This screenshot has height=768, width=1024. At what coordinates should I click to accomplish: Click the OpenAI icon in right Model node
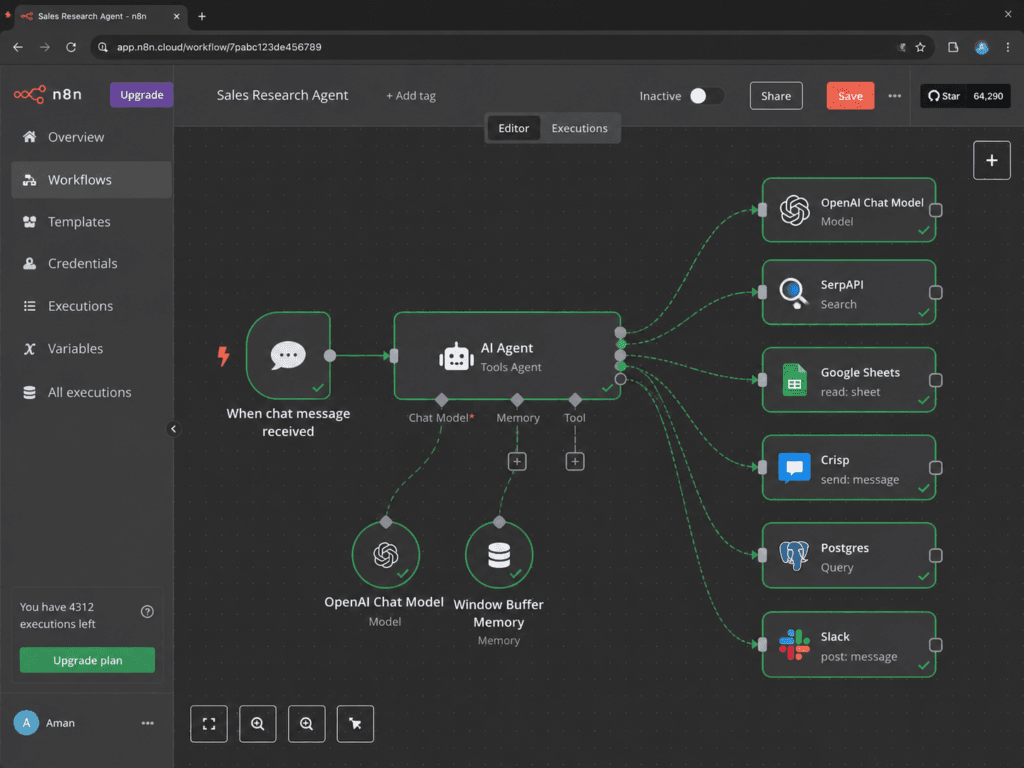[794, 211]
